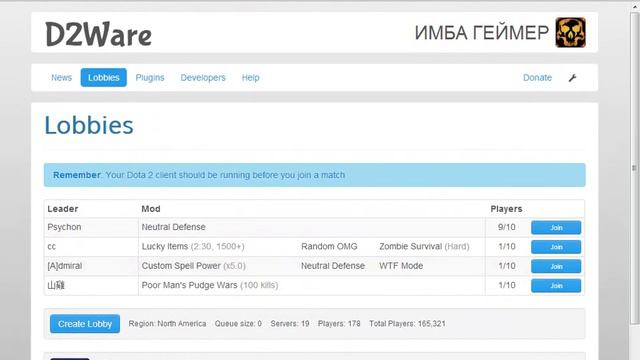This screenshot has height=360, width=640.
Task: Click the Lucky Items mod text
Action: [193, 247]
